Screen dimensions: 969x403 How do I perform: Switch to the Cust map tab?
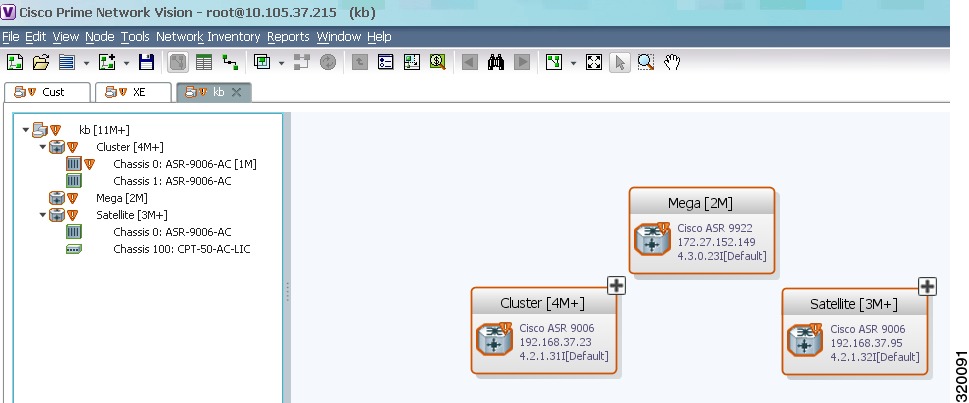point(47,92)
